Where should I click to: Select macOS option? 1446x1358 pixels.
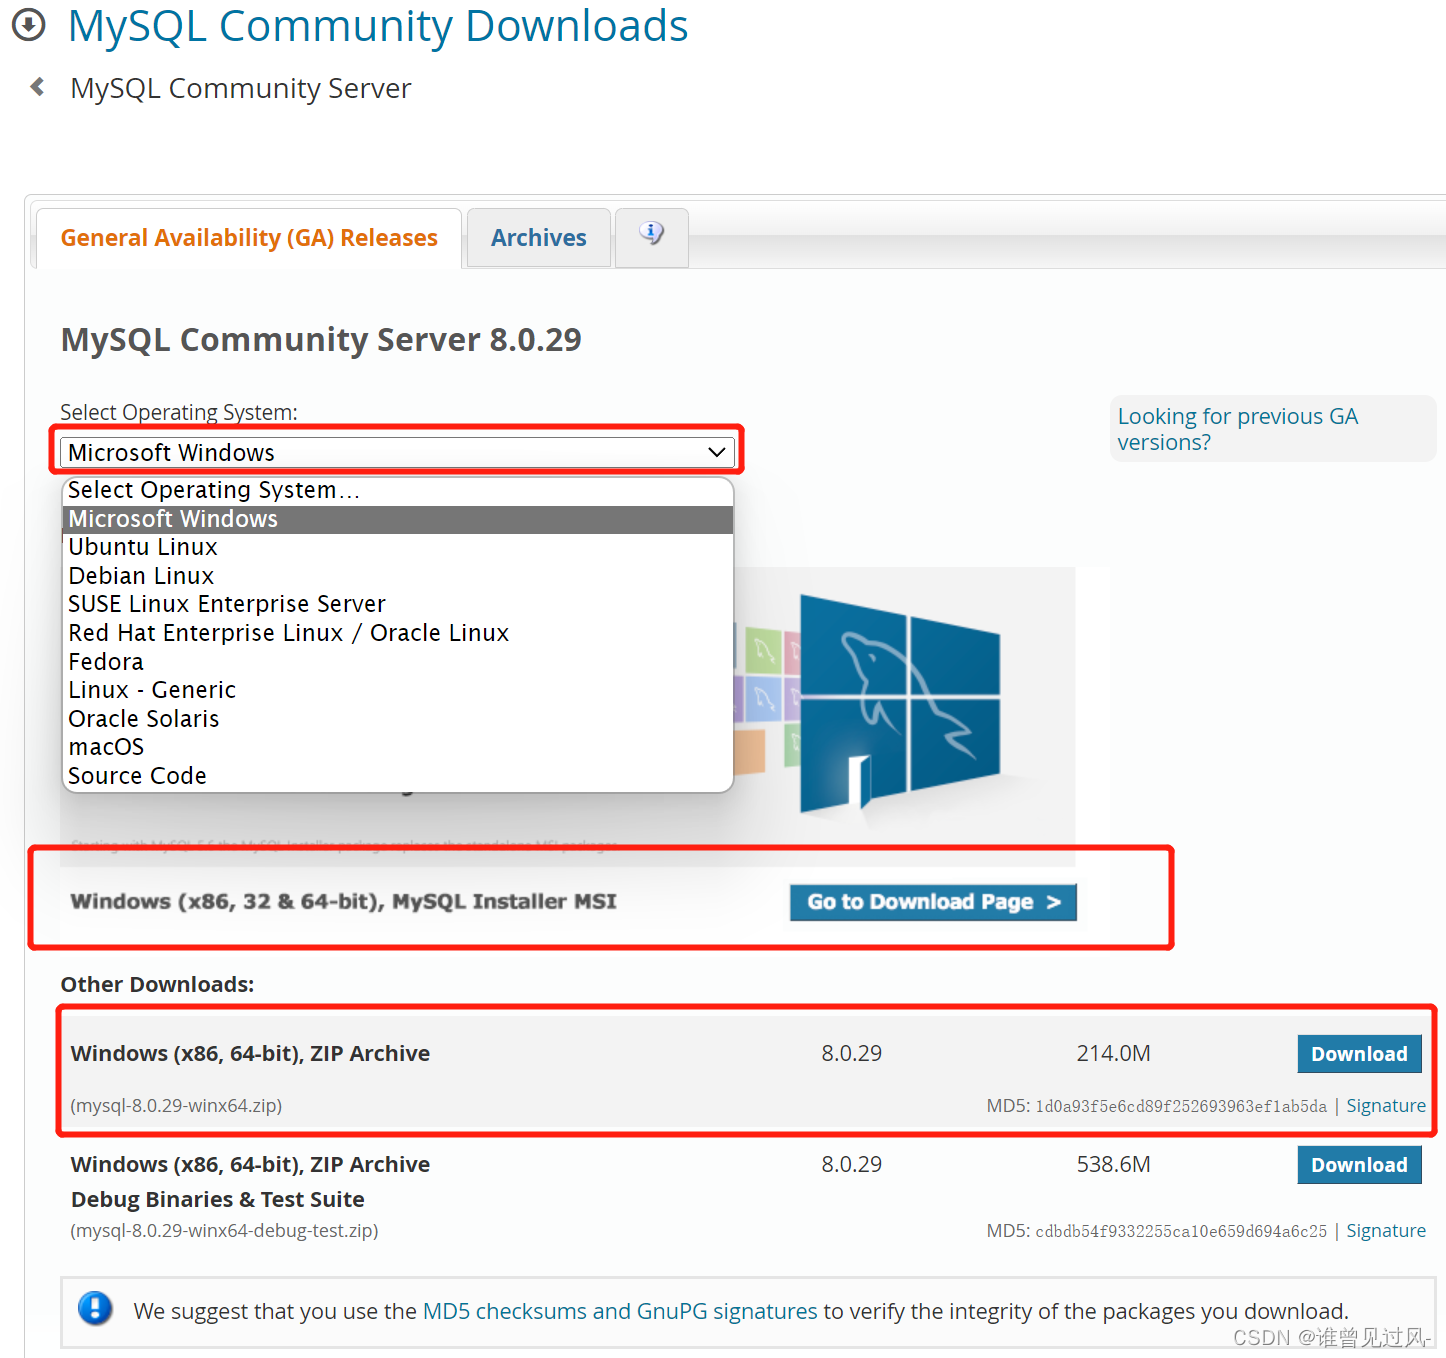(x=397, y=747)
